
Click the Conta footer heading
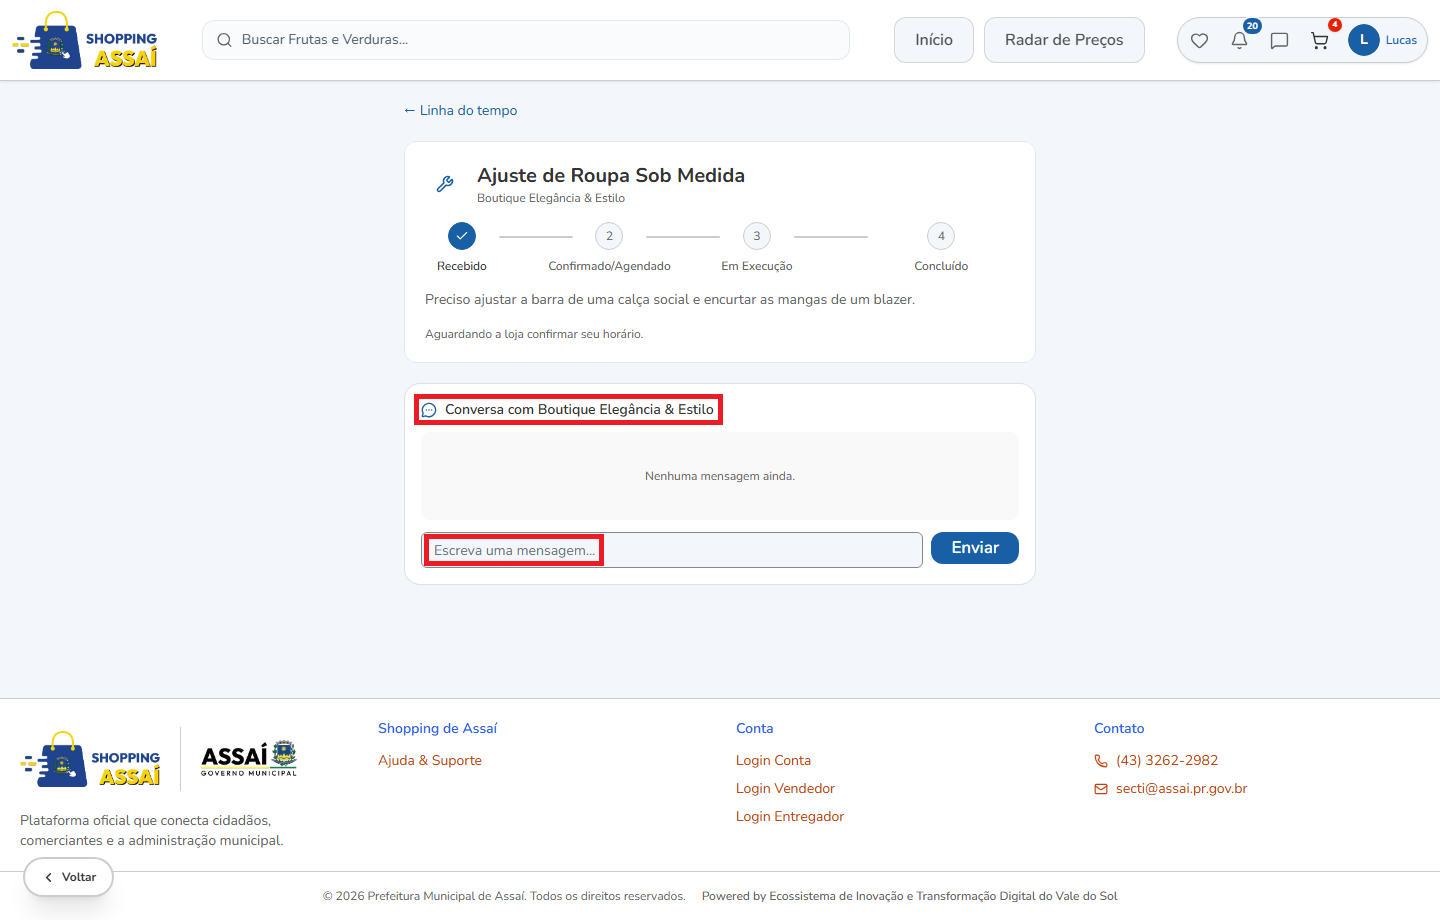coord(755,729)
